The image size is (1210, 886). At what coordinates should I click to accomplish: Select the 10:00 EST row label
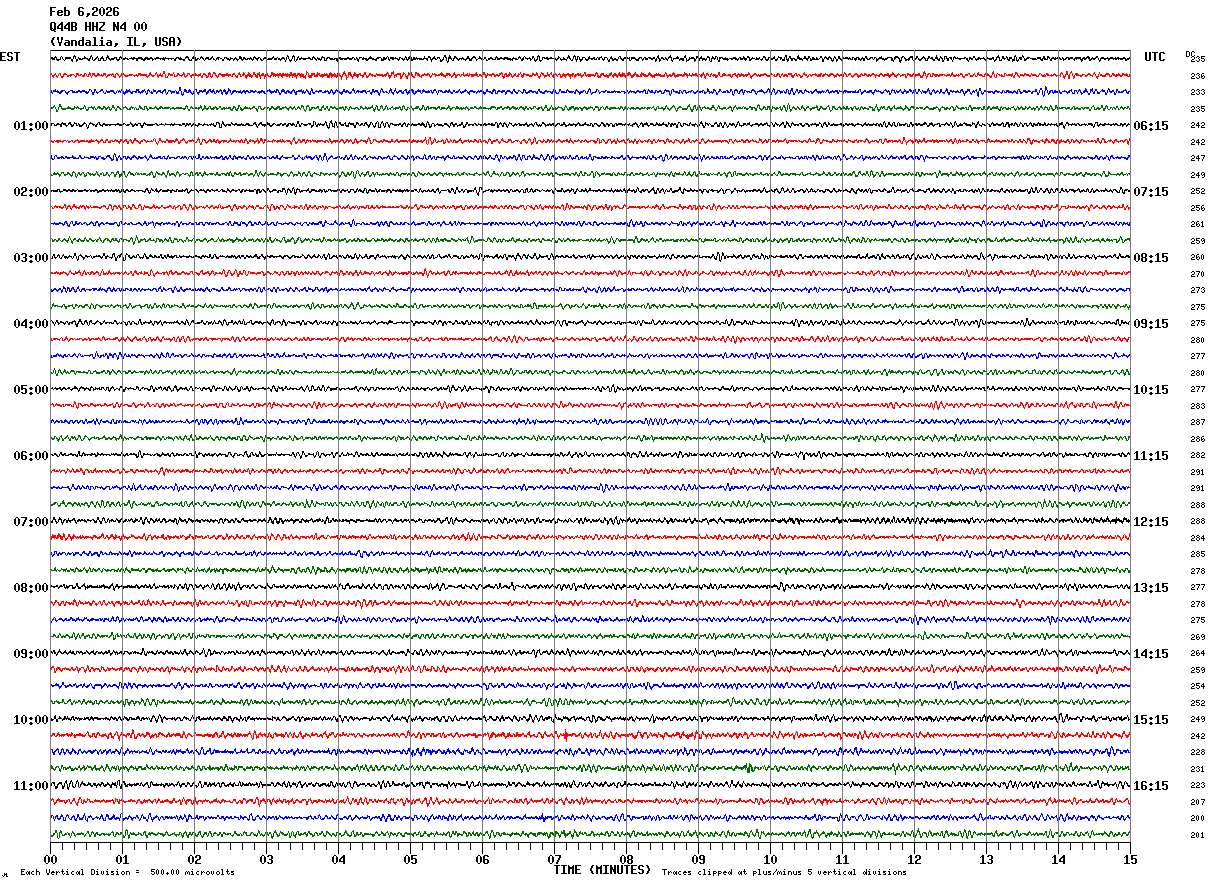(31, 720)
